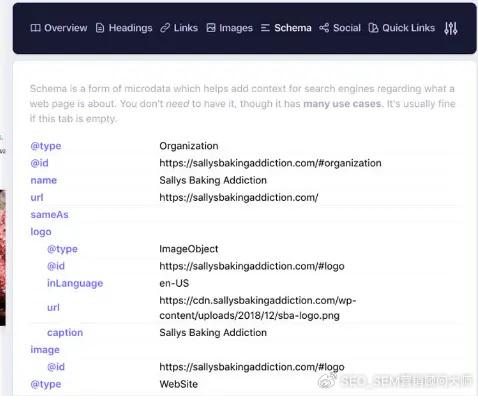478x396 pixels.
Task: Click the Images picture icon
Action: click(211, 28)
